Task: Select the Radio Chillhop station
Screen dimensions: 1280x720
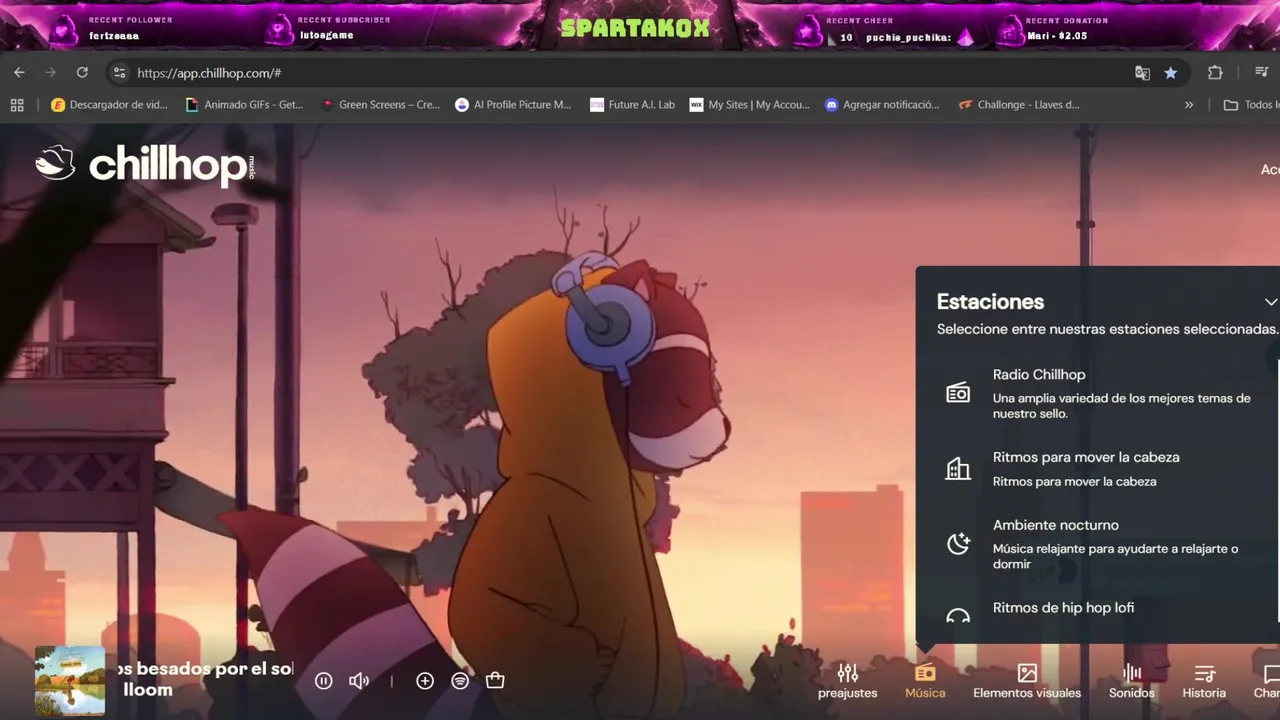Action: tap(1100, 393)
